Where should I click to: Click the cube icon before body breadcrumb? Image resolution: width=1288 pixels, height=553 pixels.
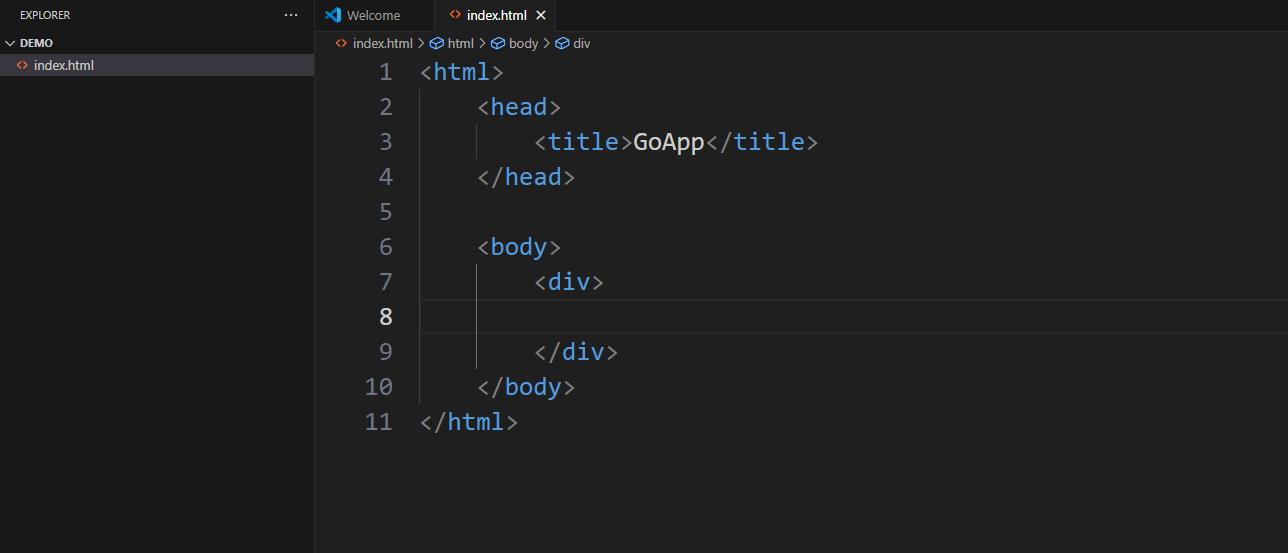point(498,43)
